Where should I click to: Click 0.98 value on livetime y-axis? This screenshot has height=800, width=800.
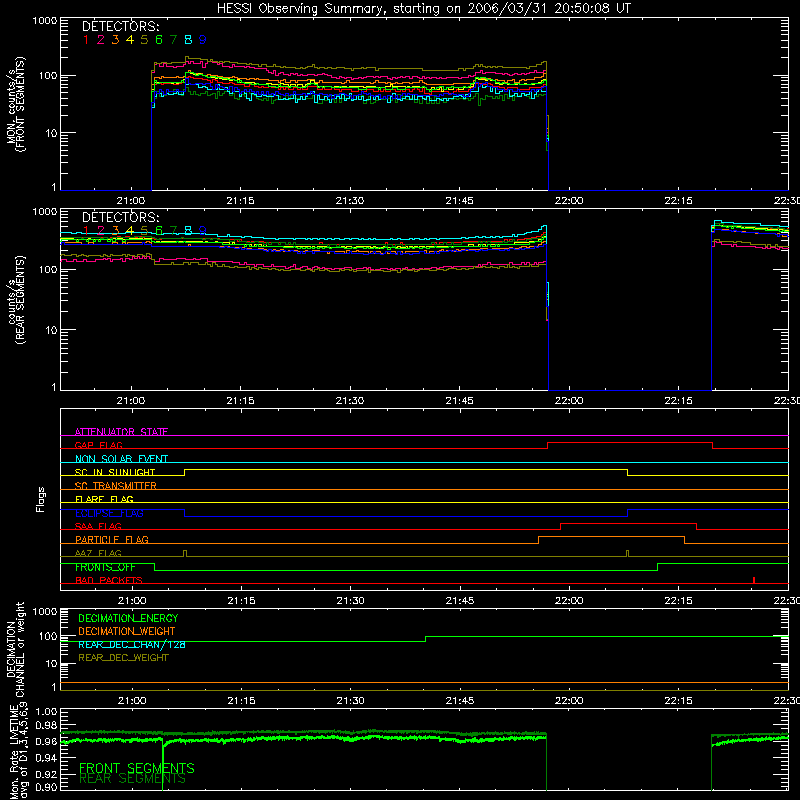(x=47, y=726)
